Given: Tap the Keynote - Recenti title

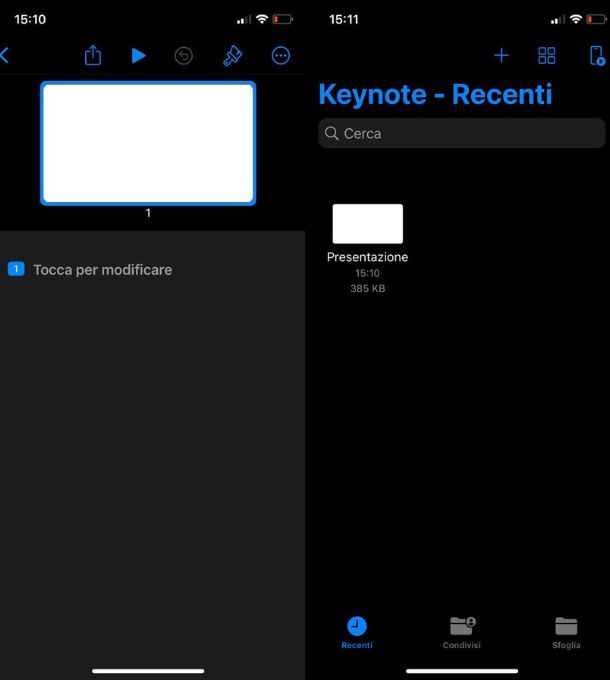Looking at the screenshot, I should click(435, 94).
